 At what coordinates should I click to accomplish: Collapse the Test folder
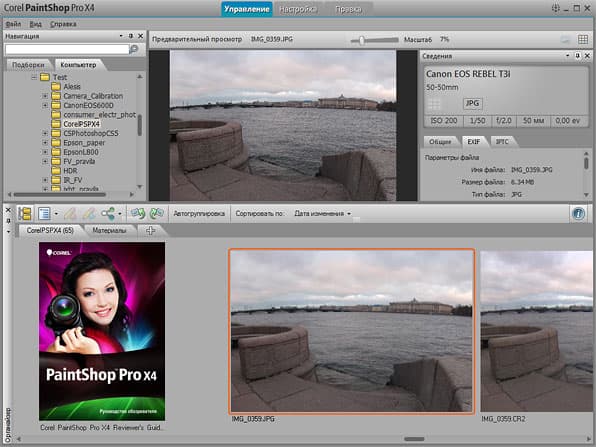pyautogui.click(x=34, y=77)
